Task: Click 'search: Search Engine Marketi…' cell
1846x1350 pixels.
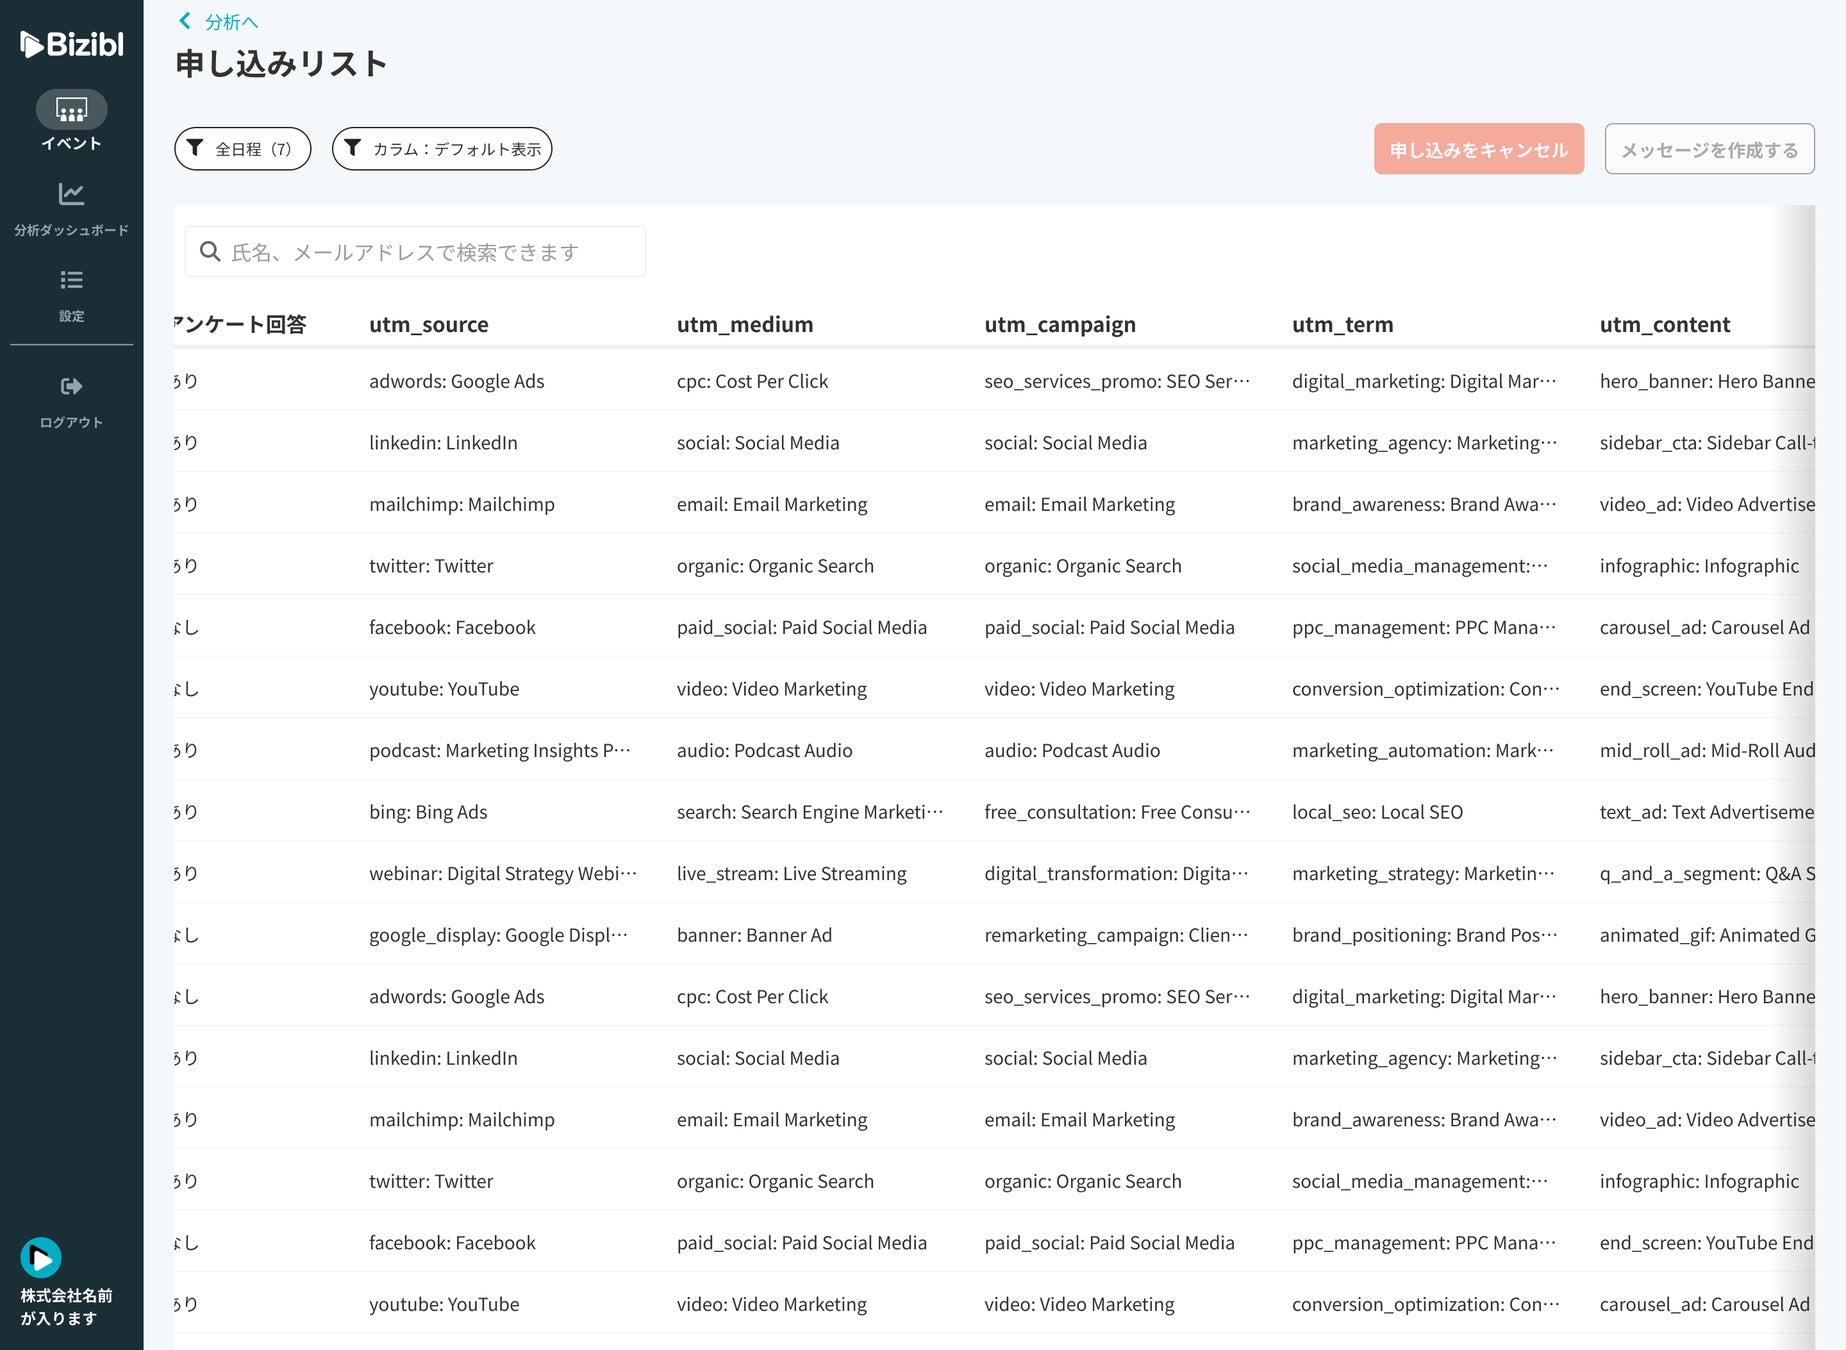Action: pyautogui.click(x=810, y=812)
